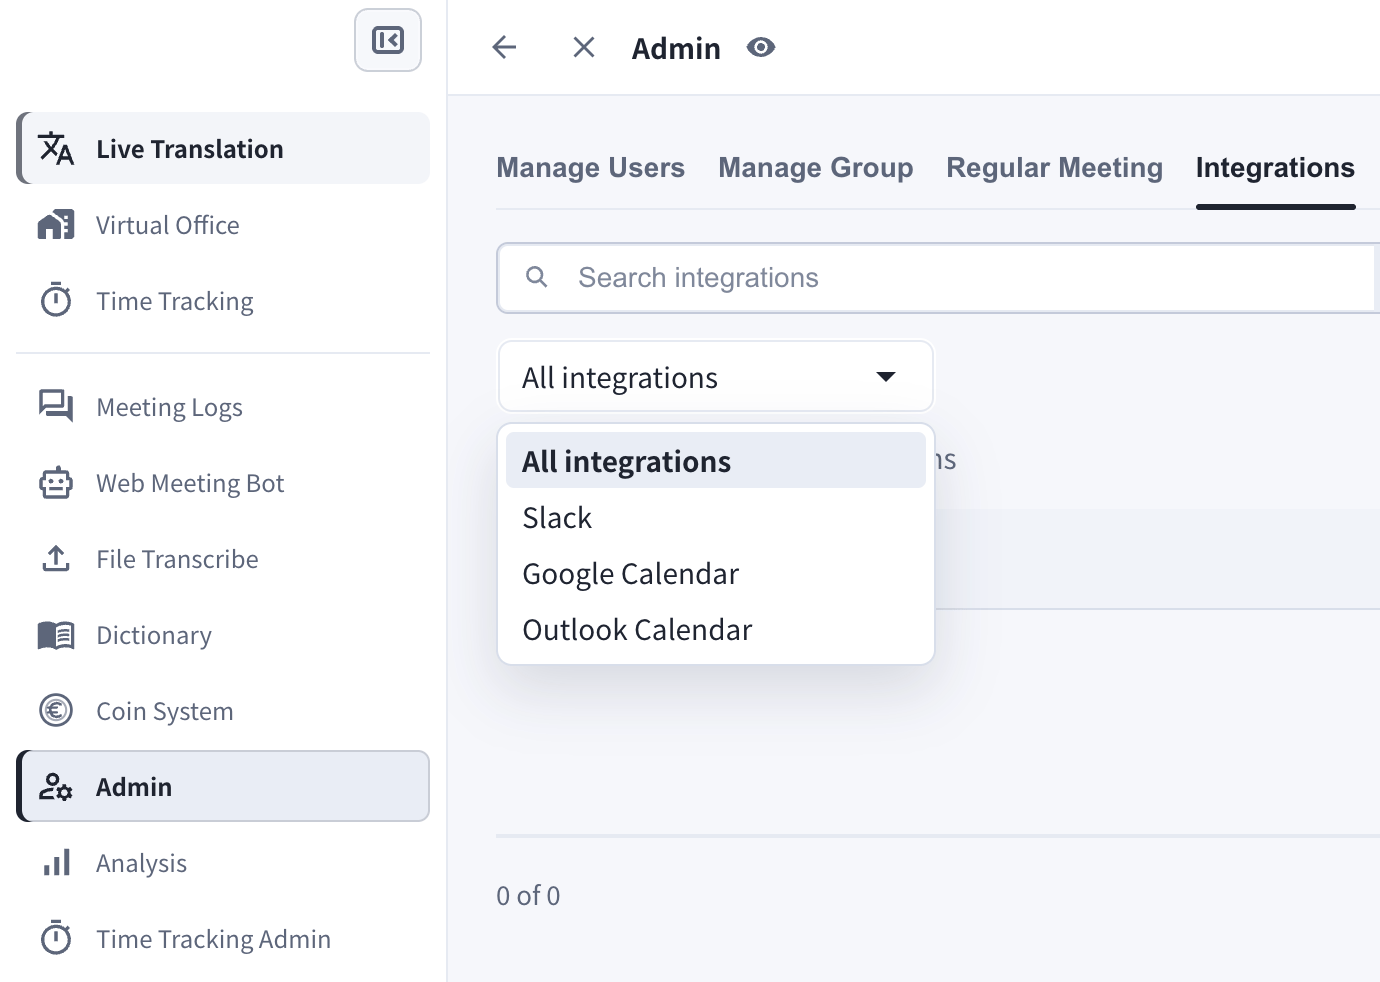The height and width of the screenshot is (982, 1380).
Task: Click the Virtual Office building icon
Action: coord(56,225)
